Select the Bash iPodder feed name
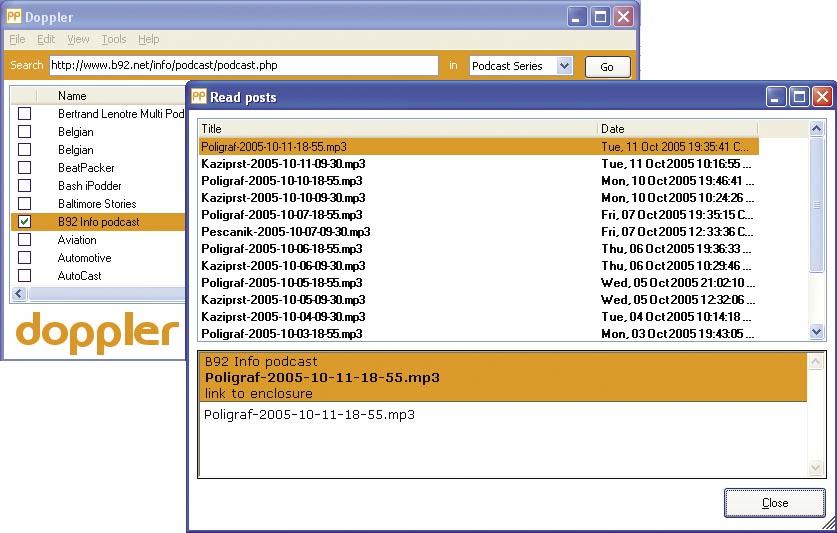 [x=90, y=185]
